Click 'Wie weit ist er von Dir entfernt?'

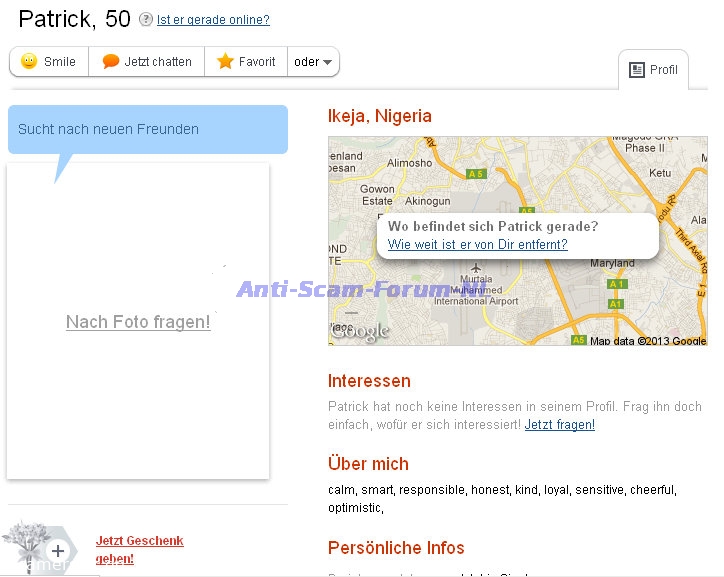coord(477,244)
